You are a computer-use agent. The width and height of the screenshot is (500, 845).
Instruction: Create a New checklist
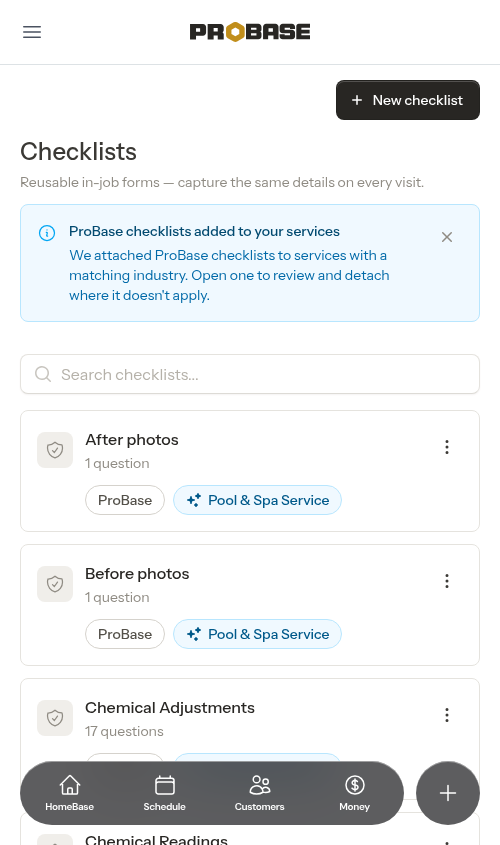(408, 100)
